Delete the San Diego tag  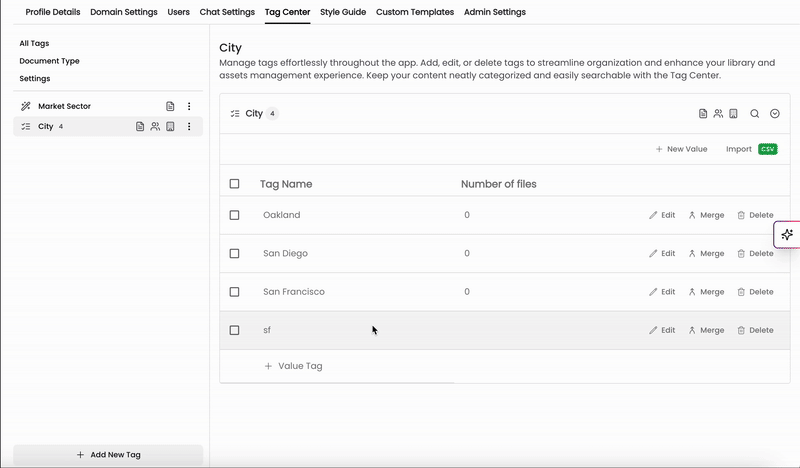coord(755,254)
